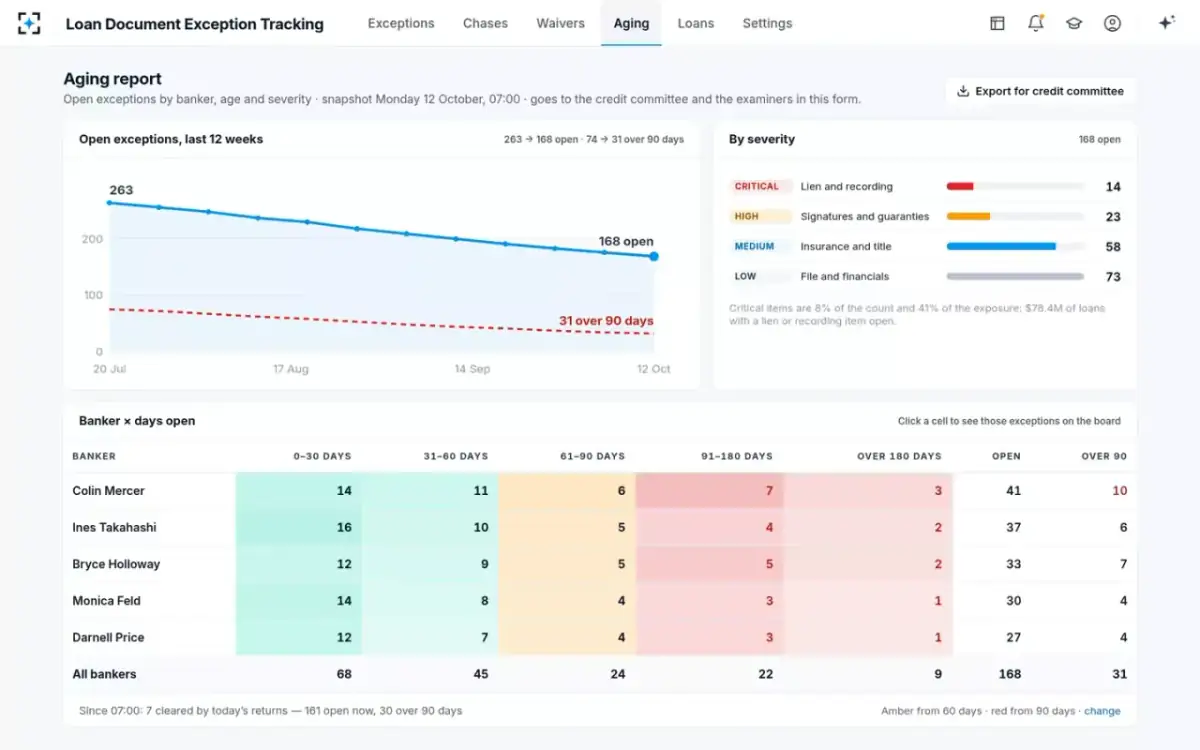Click the 'change' threshold link

pyautogui.click(x=1102, y=711)
